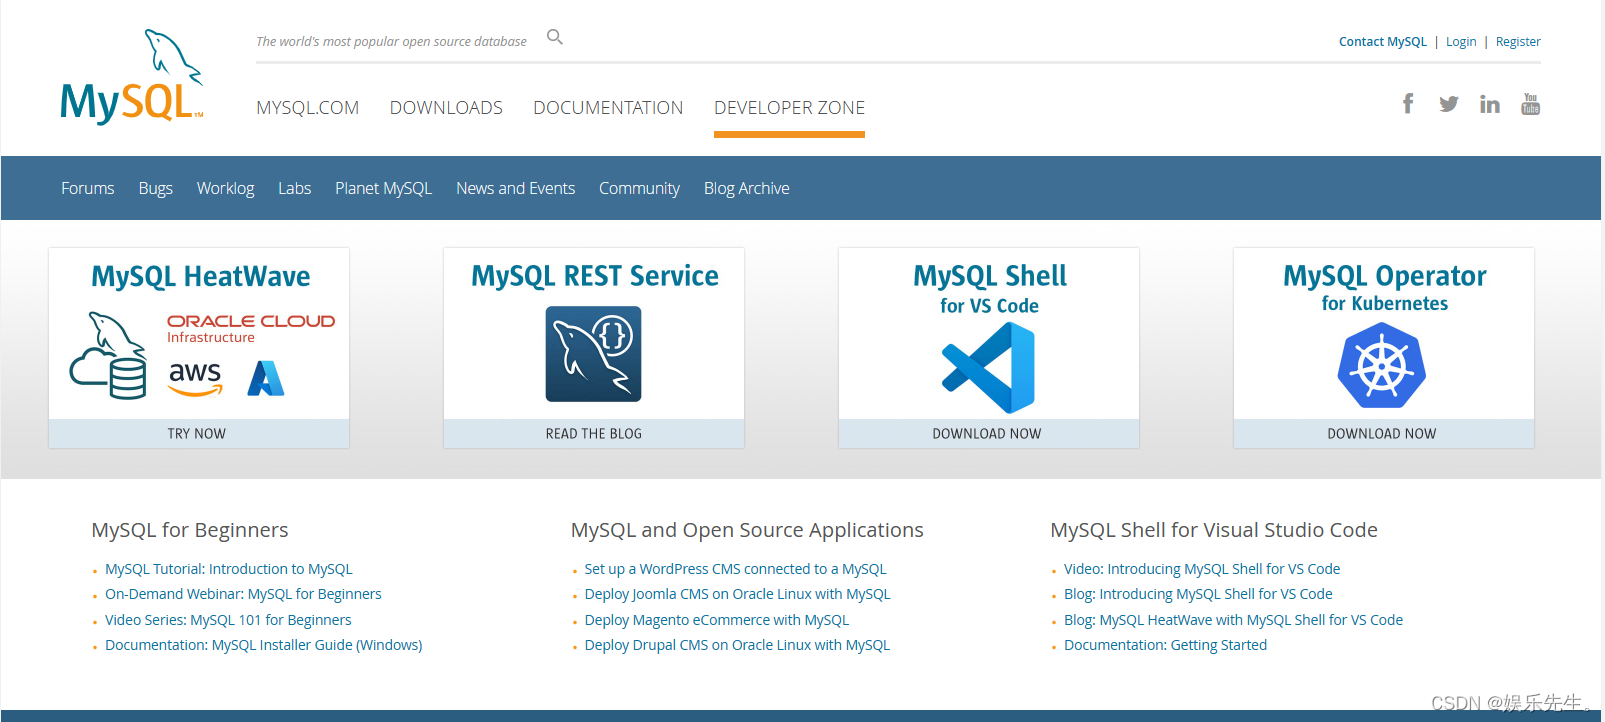
Task: Open Documentation: Getting Started link
Action: [1165, 645]
